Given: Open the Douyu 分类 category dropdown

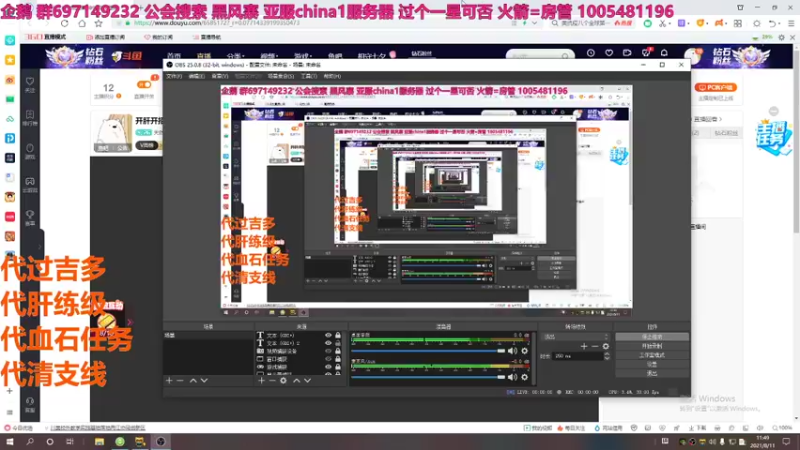Looking at the screenshot, I should [x=235, y=56].
